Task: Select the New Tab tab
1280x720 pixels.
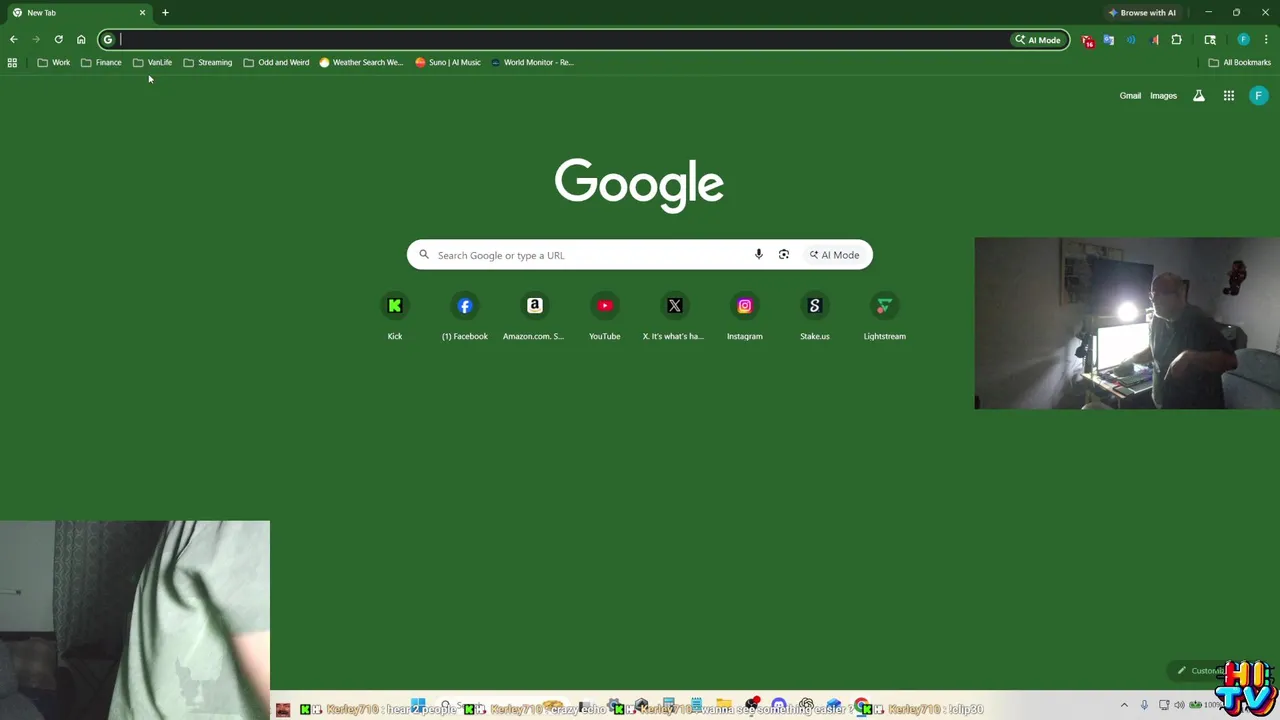Action: pos(78,13)
